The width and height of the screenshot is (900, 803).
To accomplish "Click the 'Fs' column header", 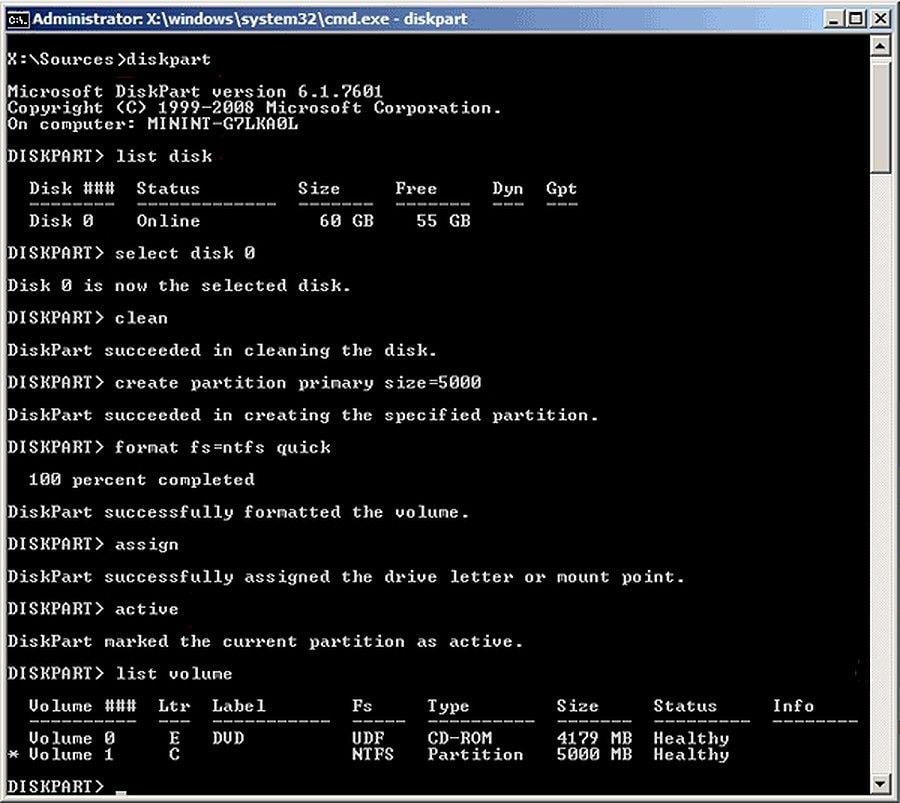I will tap(362, 705).
